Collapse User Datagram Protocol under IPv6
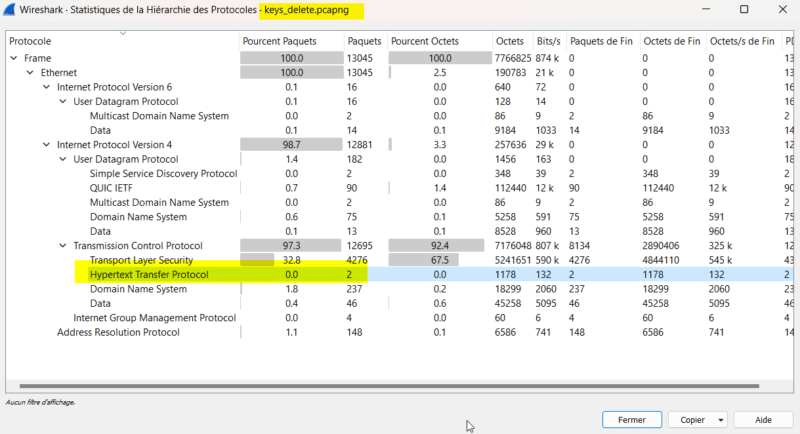The image size is (800, 434). pyautogui.click(x=63, y=101)
